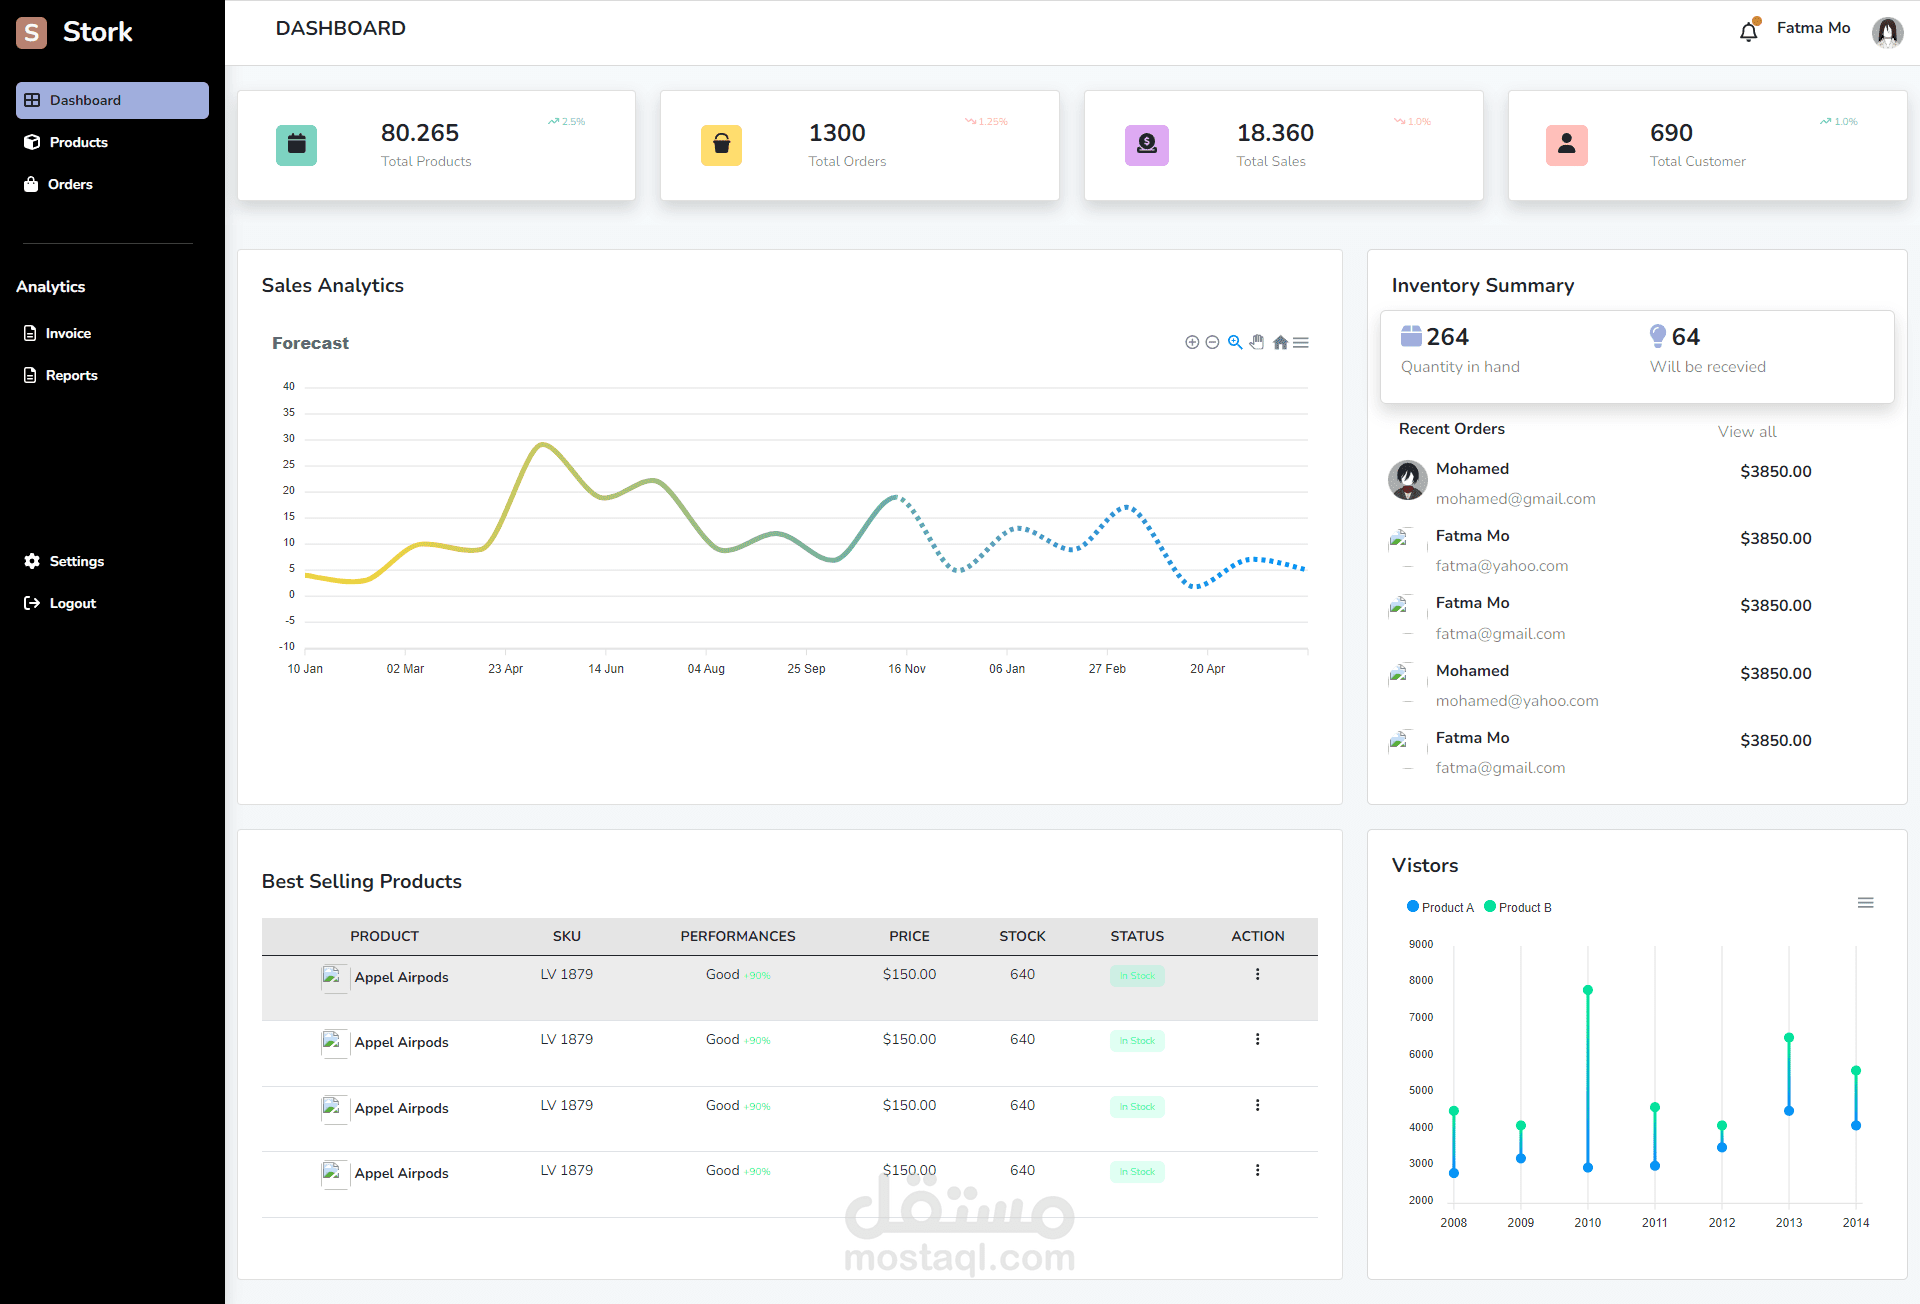Screen dimensions: 1920x1304
Task: Reset Forecast chart zoom with home icon
Action: coord(1280,343)
